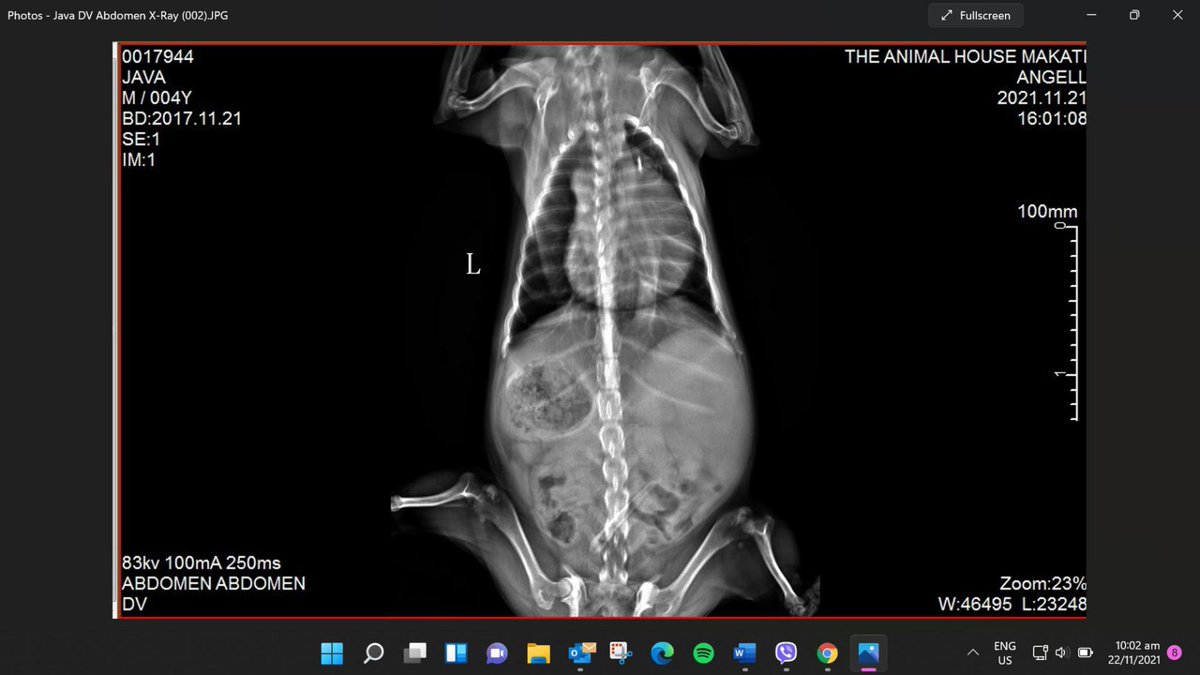Close the Photos window
This screenshot has width=1200, height=675.
coord(1177,15)
